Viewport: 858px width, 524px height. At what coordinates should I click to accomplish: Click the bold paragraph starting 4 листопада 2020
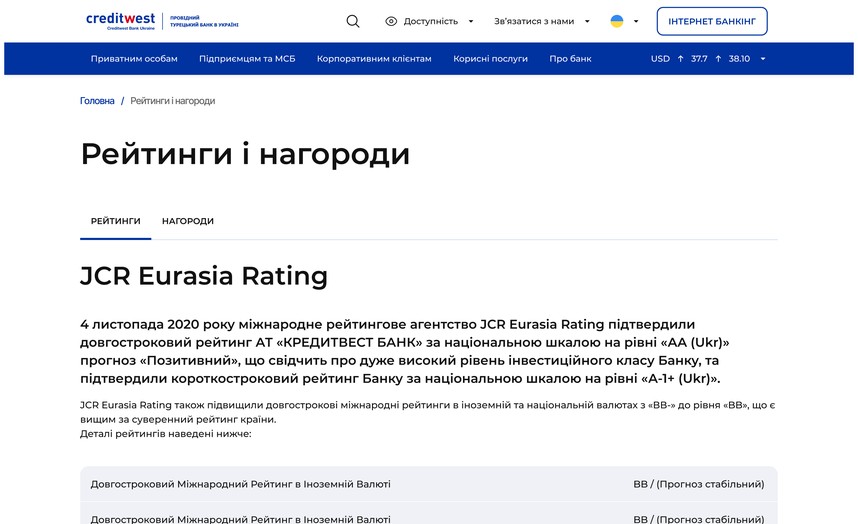405,351
